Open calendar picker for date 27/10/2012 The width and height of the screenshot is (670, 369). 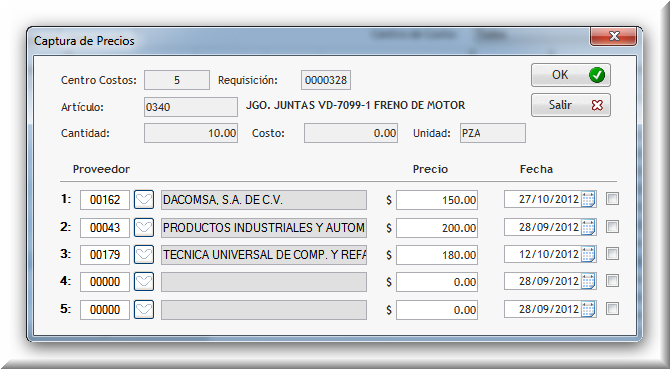588,199
